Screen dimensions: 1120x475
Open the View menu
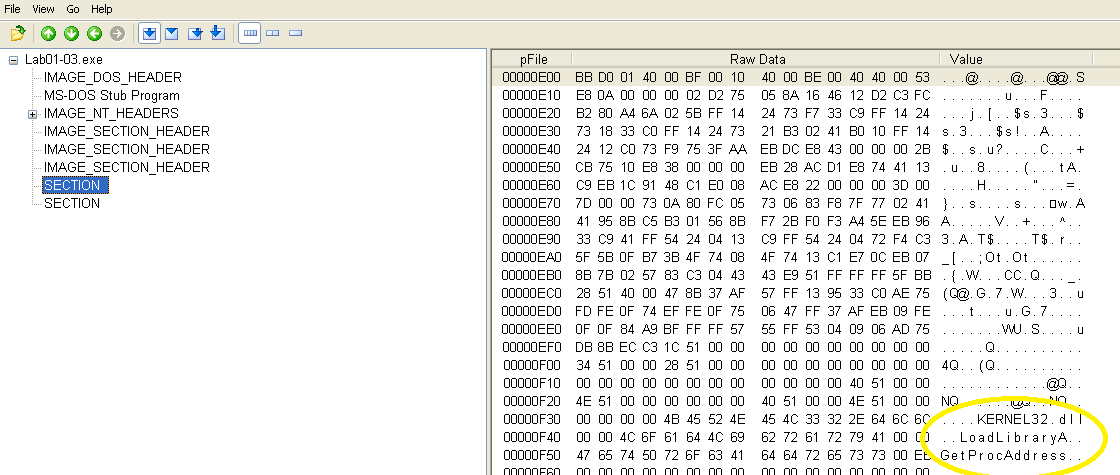click(44, 8)
